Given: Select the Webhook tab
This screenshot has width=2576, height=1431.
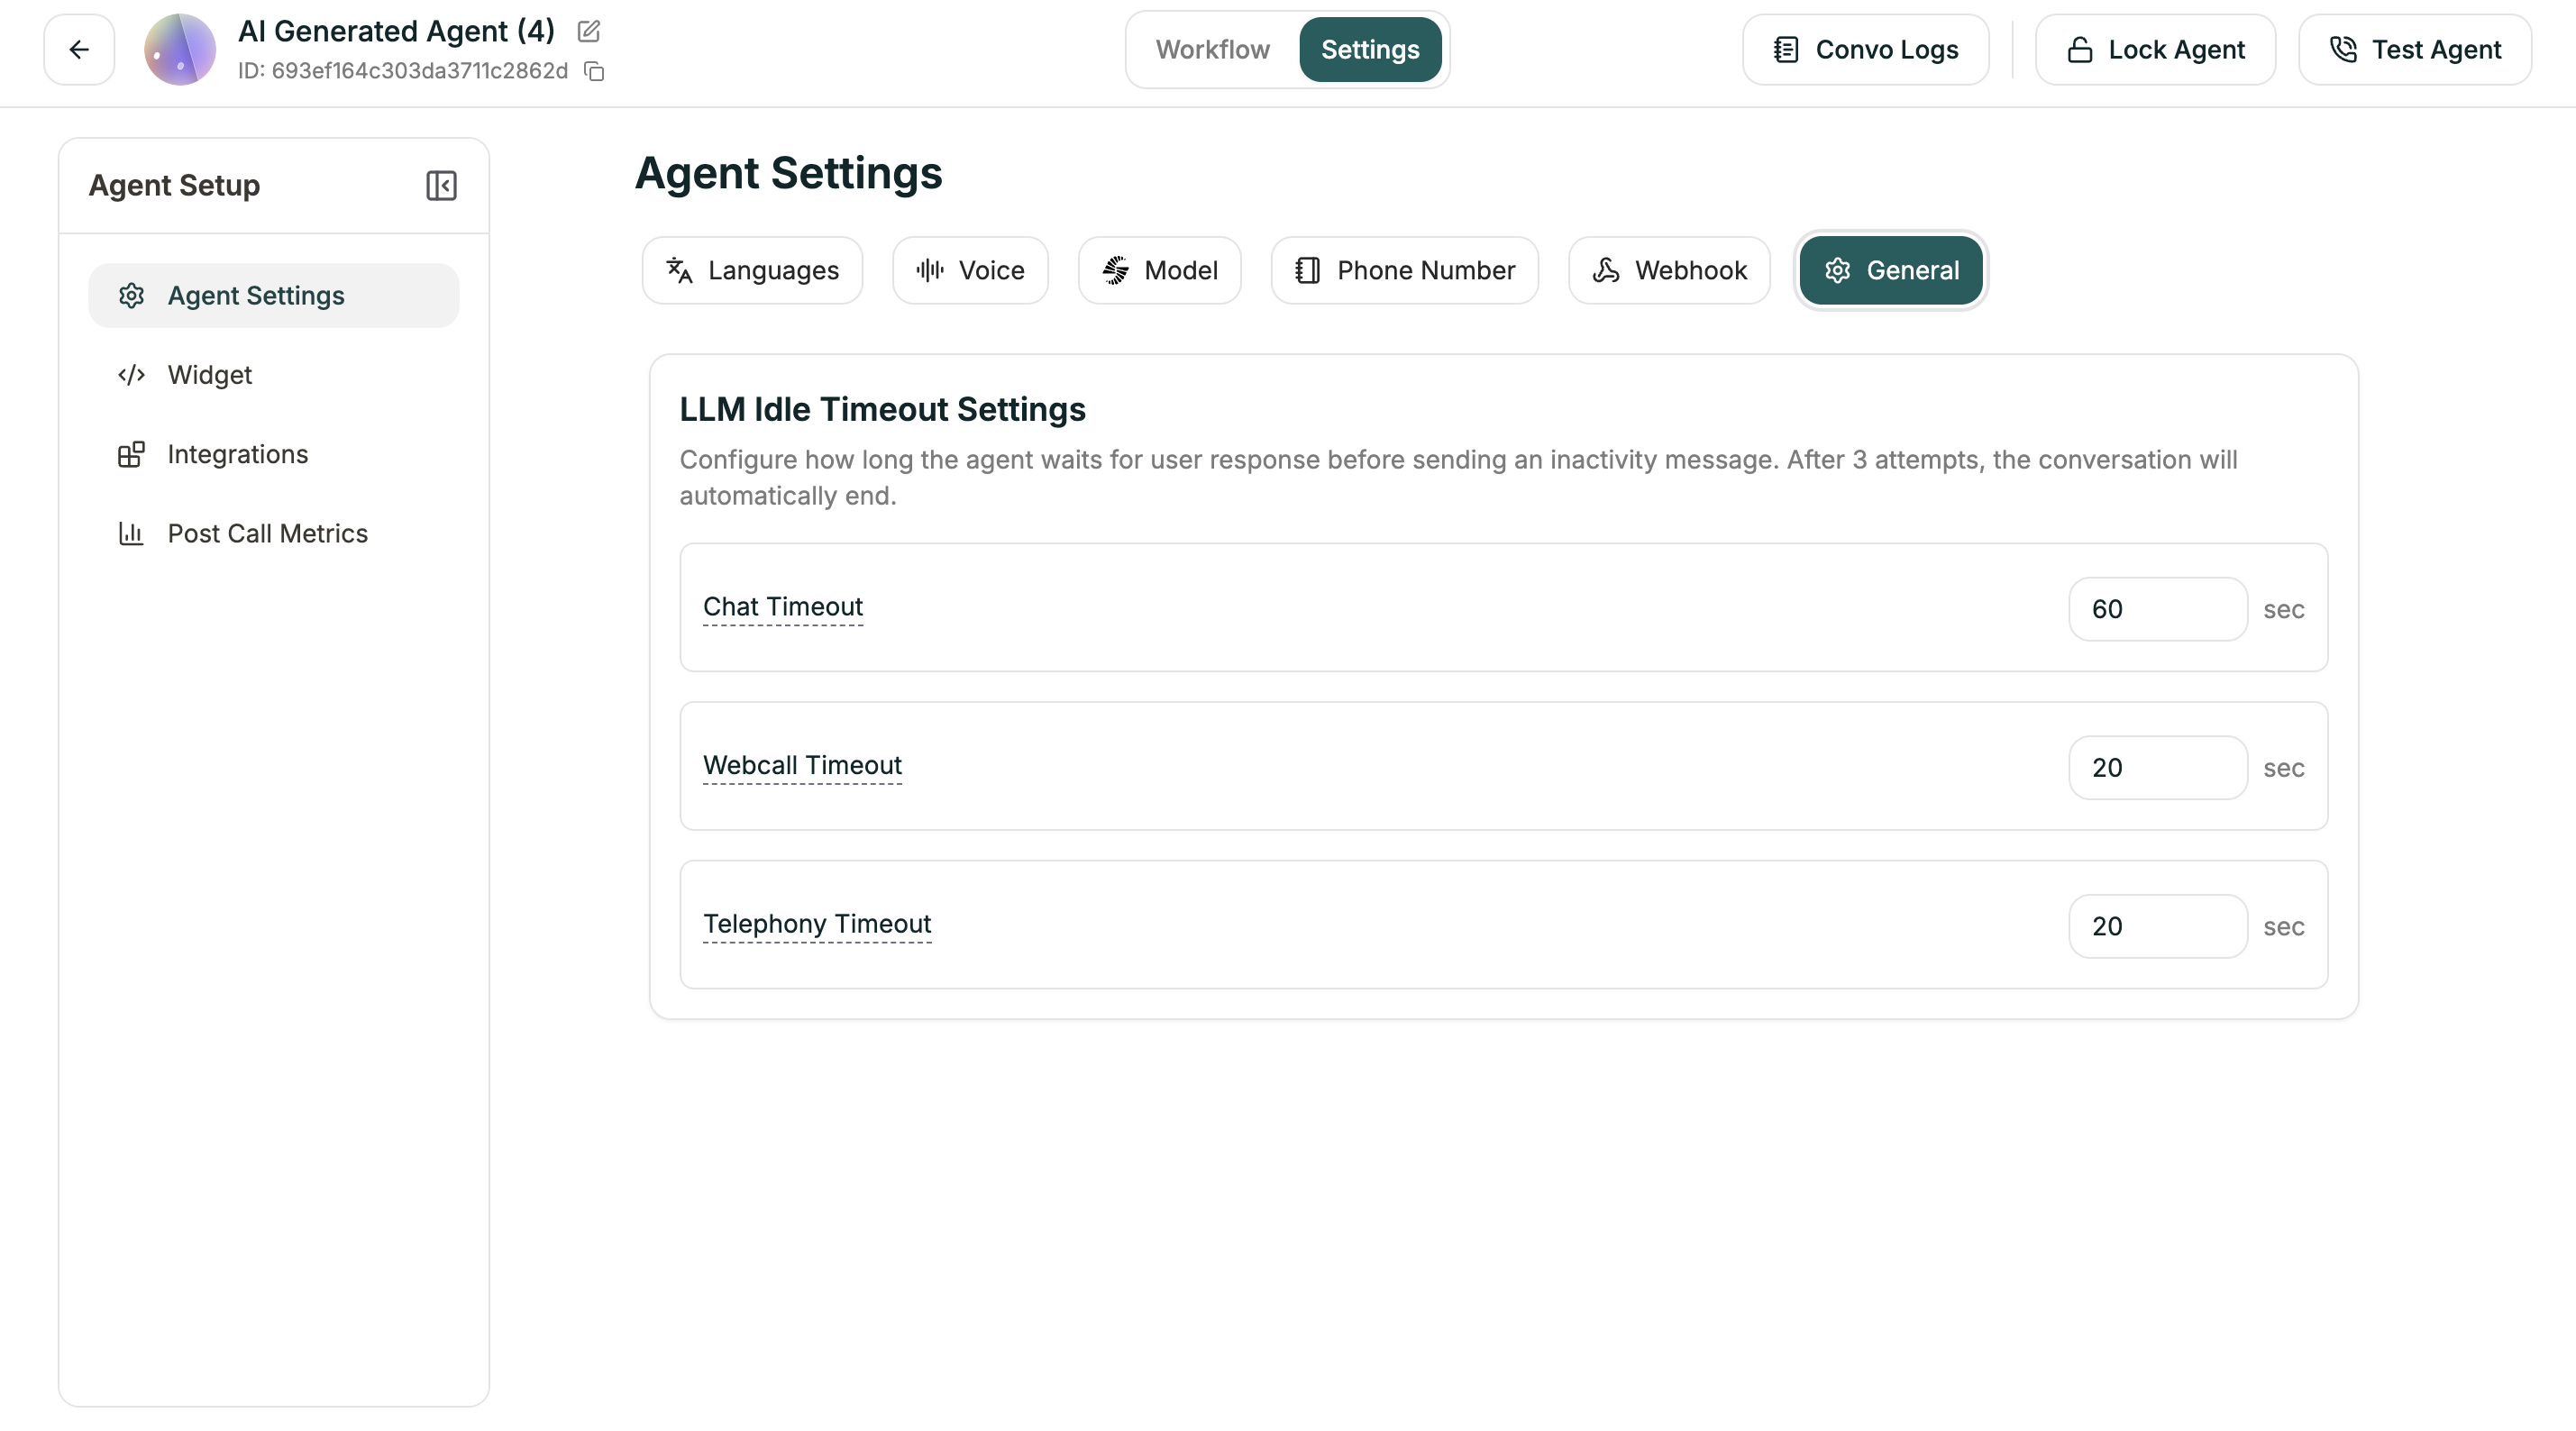Looking at the screenshot, I should click(1669, 270).
